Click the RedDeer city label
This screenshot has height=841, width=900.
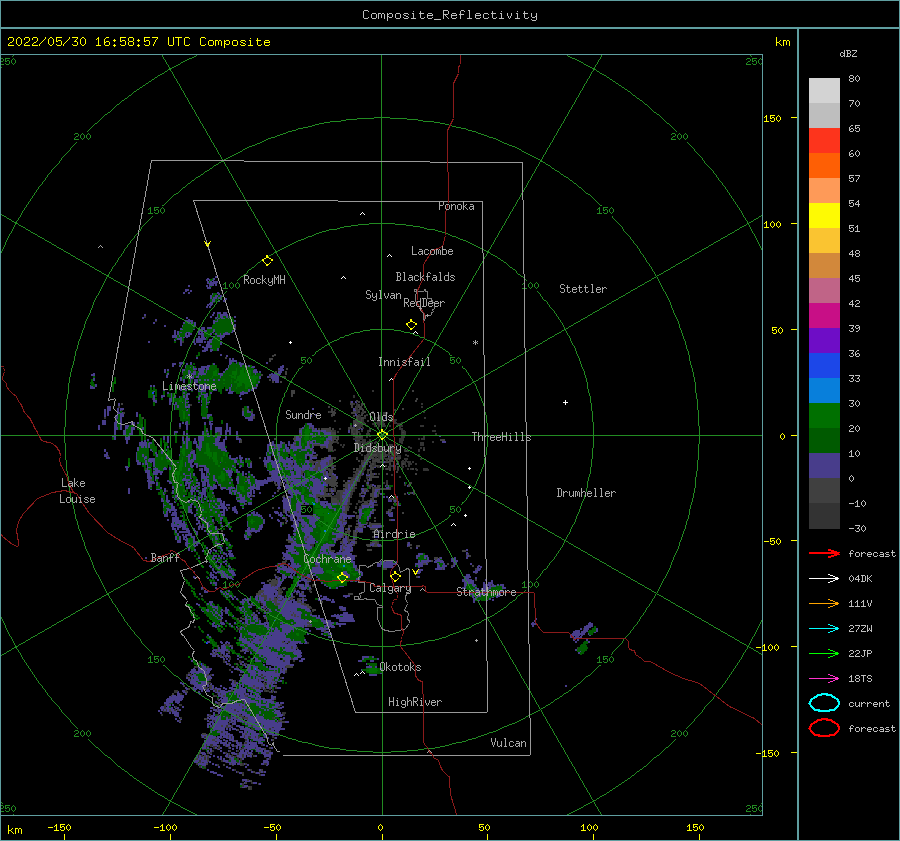pos(424,303)
